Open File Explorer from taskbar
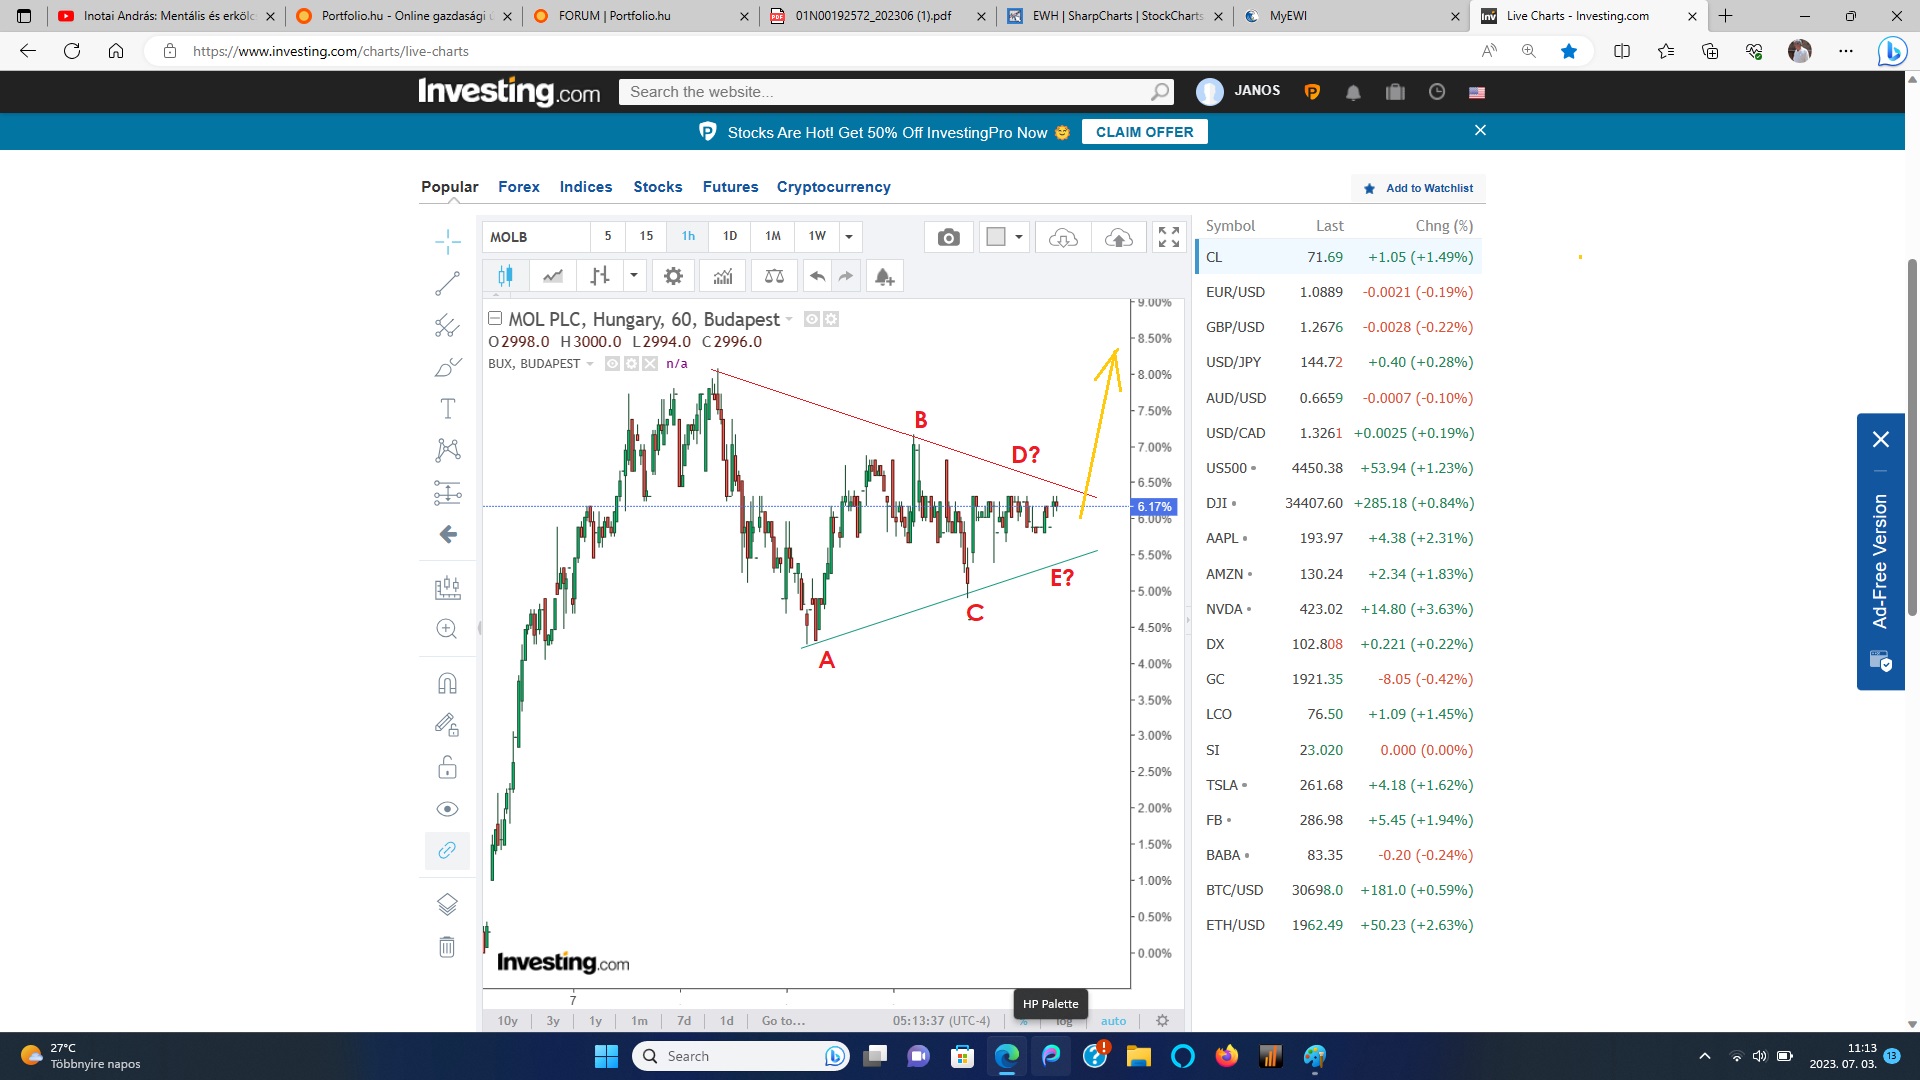 click(x=1139, y=1056)
